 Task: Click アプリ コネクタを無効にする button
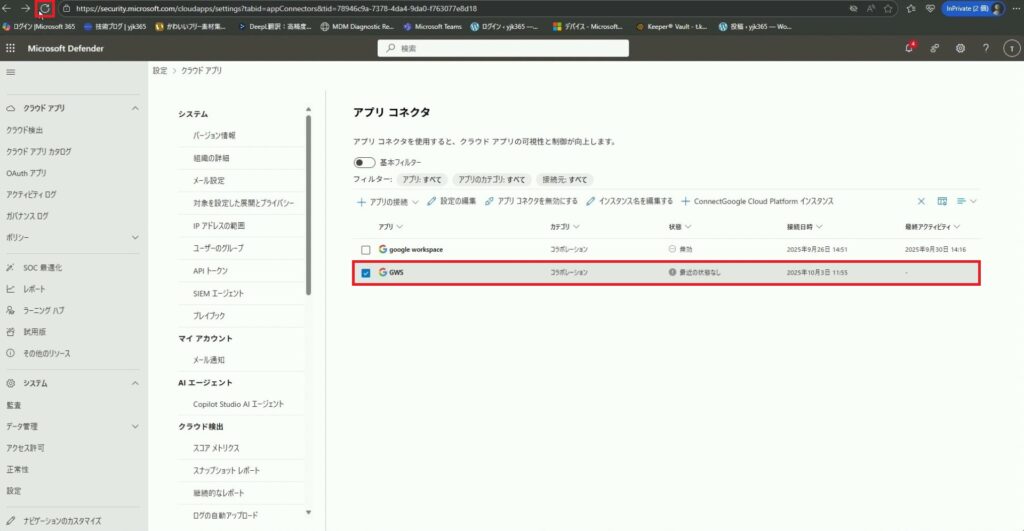coord(531,201)
